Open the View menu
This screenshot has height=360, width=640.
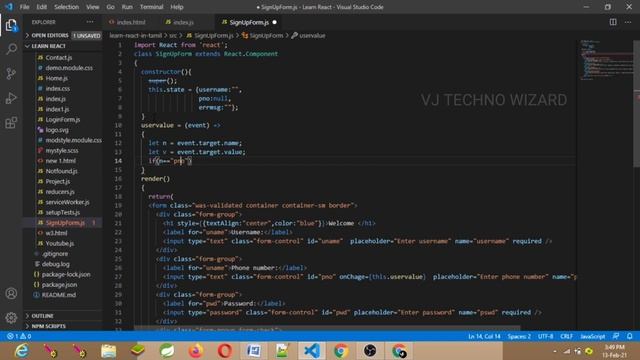93,7
